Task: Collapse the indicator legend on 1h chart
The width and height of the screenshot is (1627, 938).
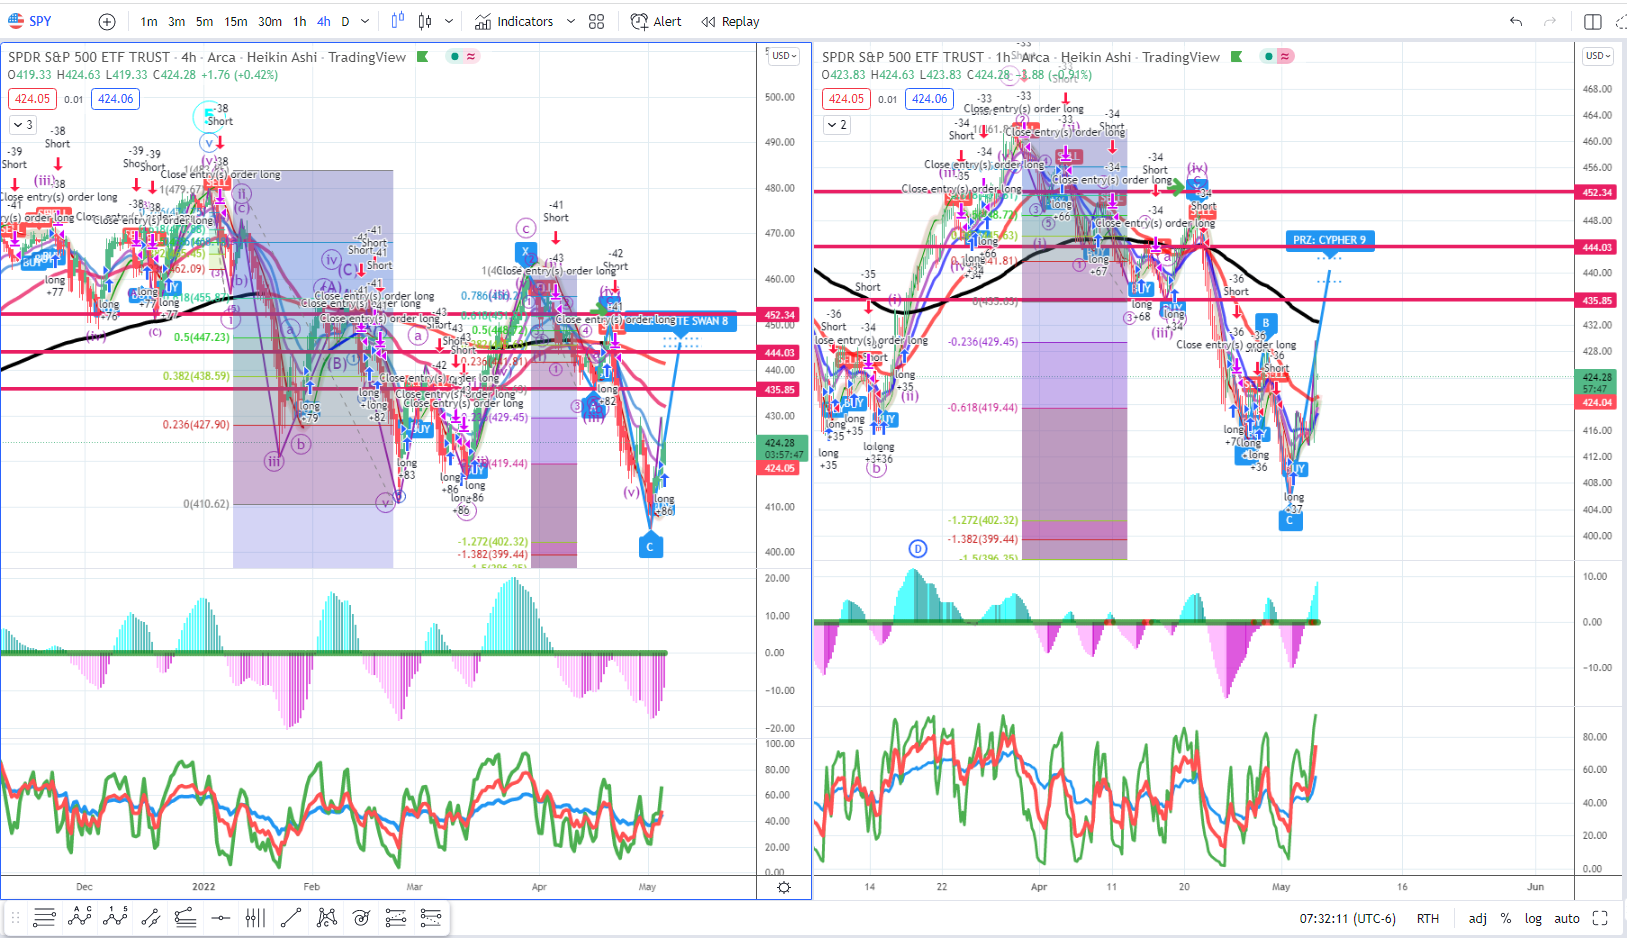Action: tap(837, 125)
